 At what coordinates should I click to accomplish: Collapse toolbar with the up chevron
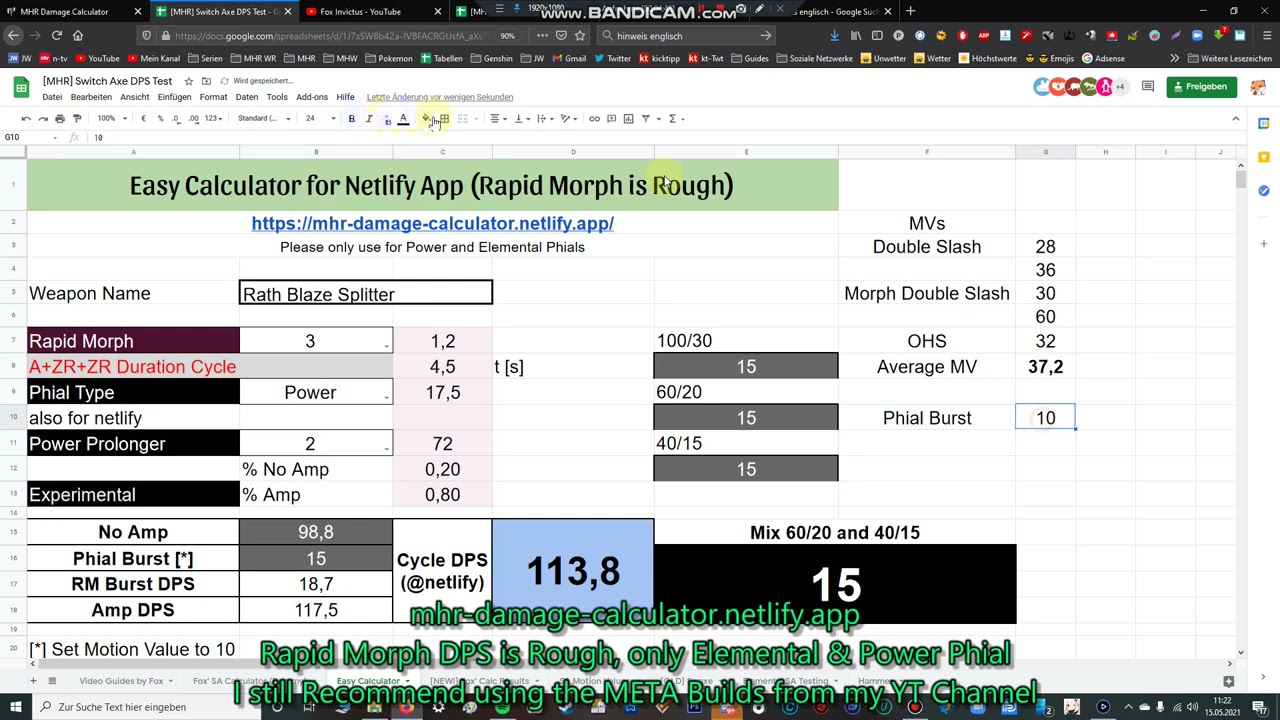[1235, 119]
